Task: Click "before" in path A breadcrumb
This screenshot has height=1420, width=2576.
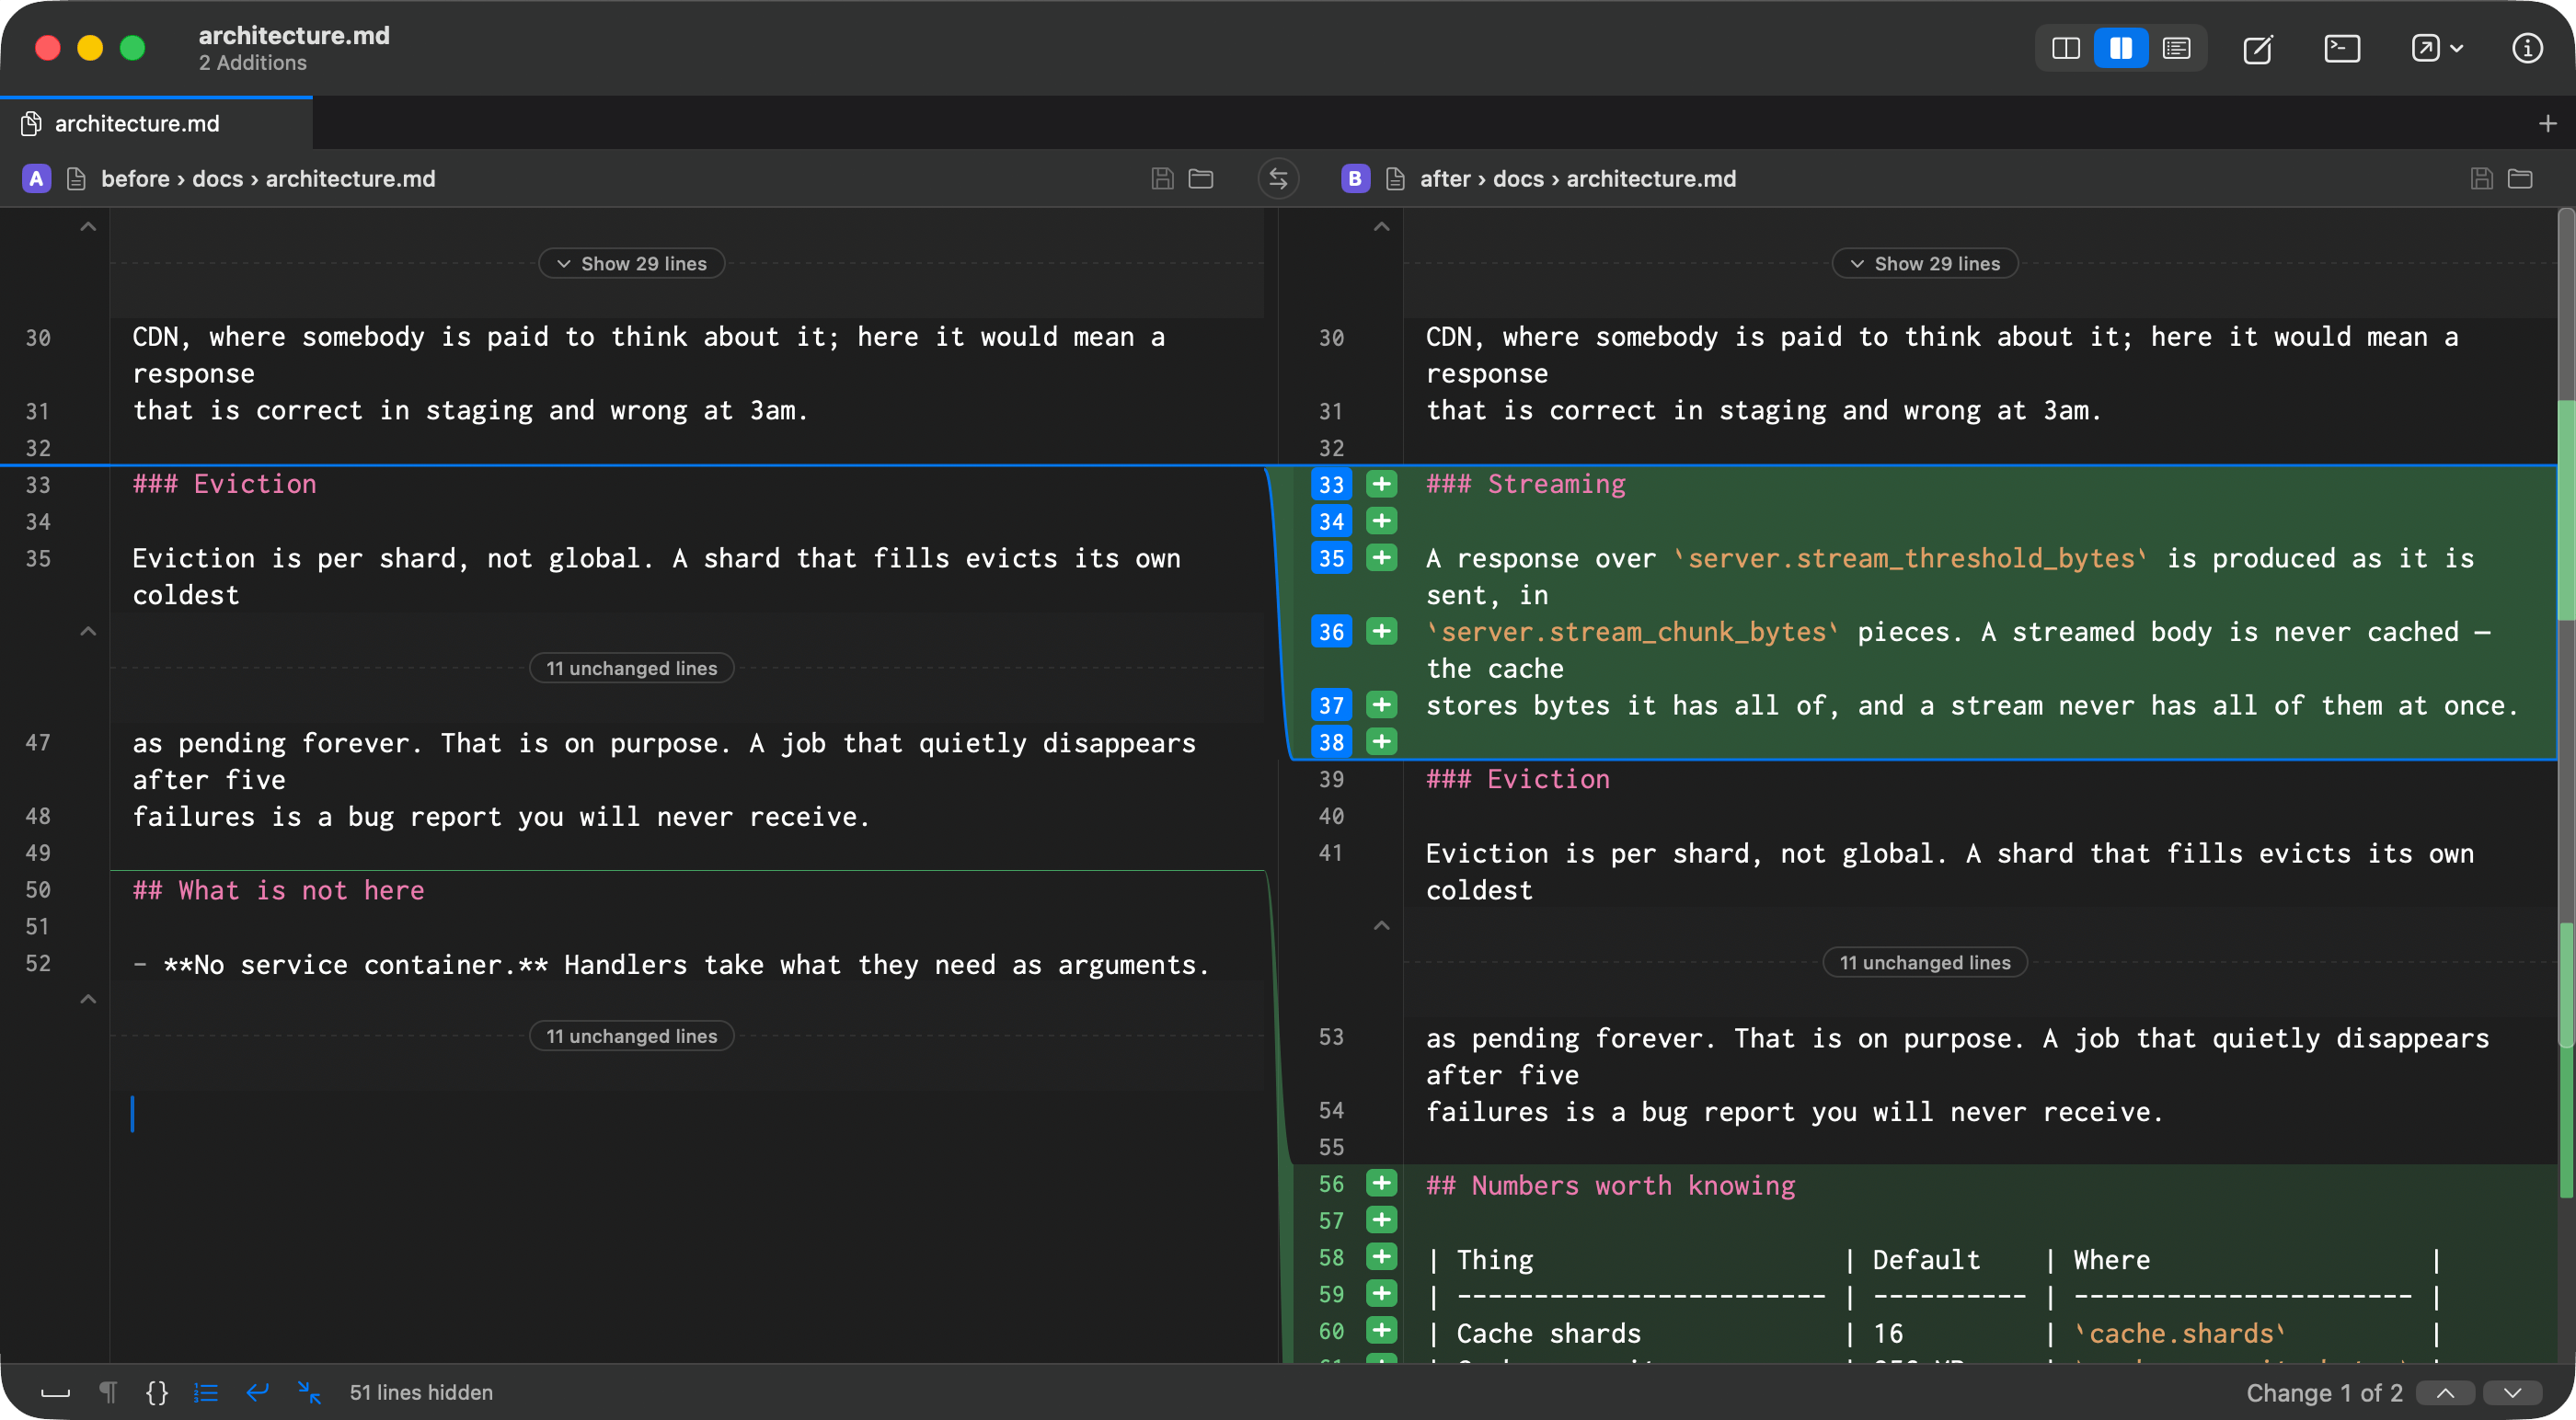Action: 135,179
